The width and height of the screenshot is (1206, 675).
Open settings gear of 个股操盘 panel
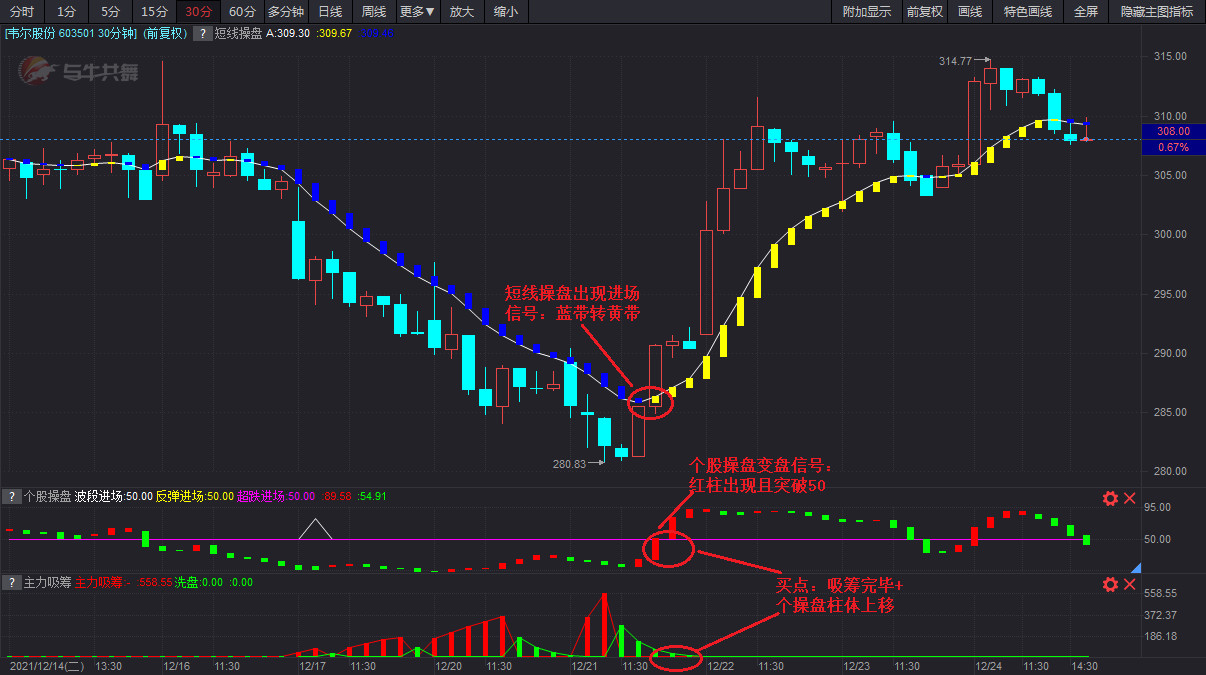click(x=1110, y=498)
